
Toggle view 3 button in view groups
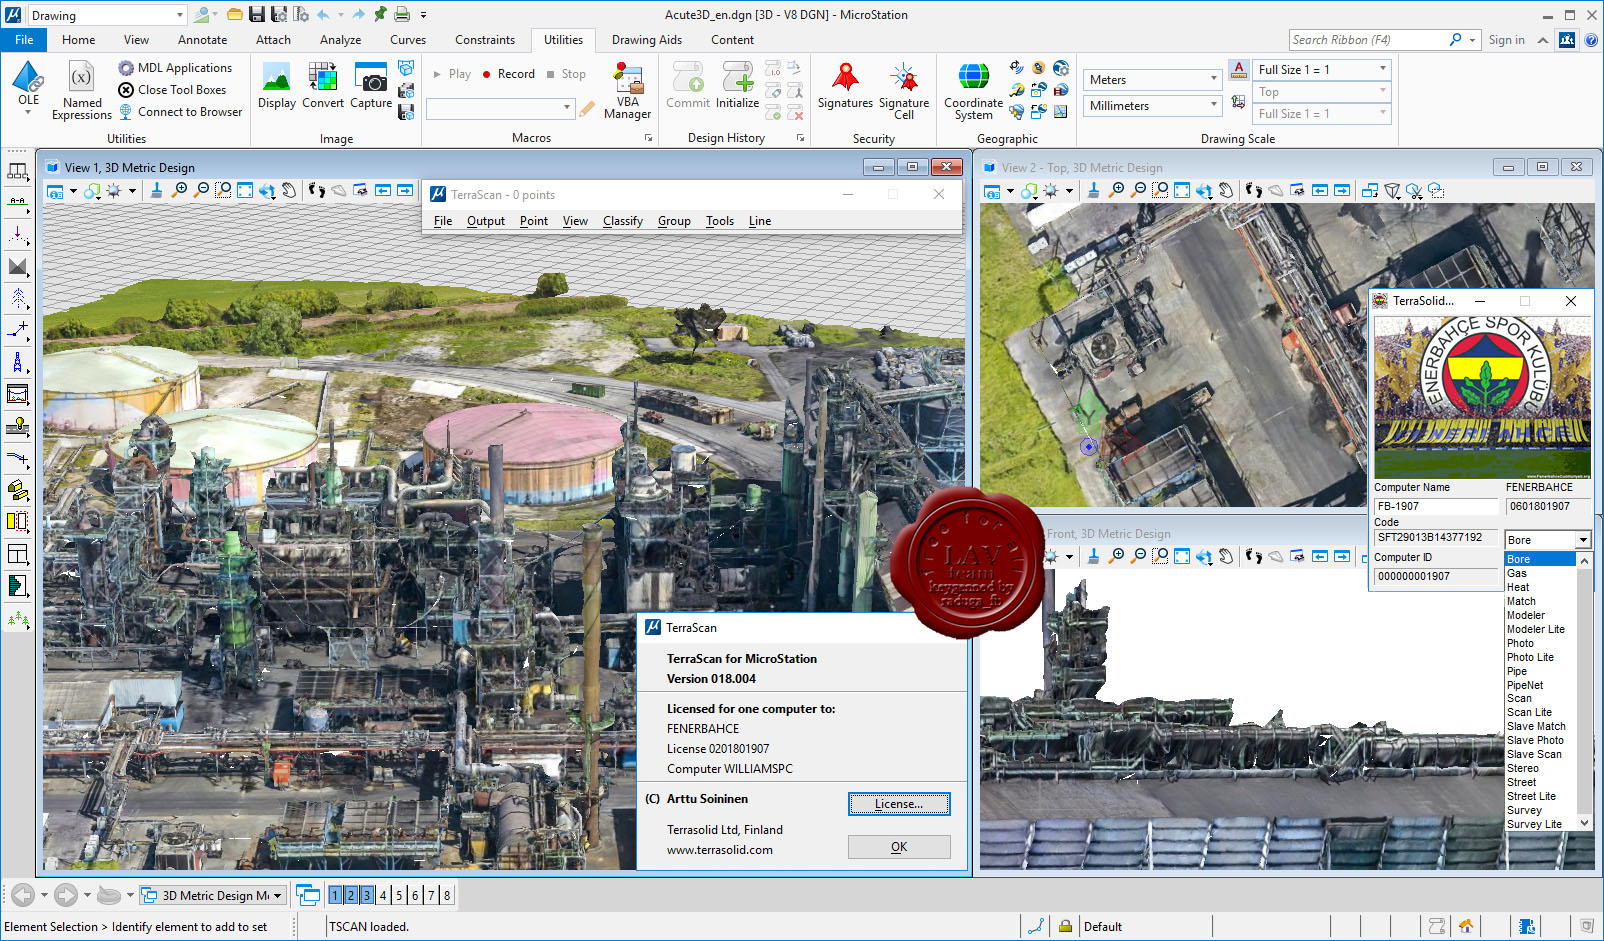coord(367,895)
